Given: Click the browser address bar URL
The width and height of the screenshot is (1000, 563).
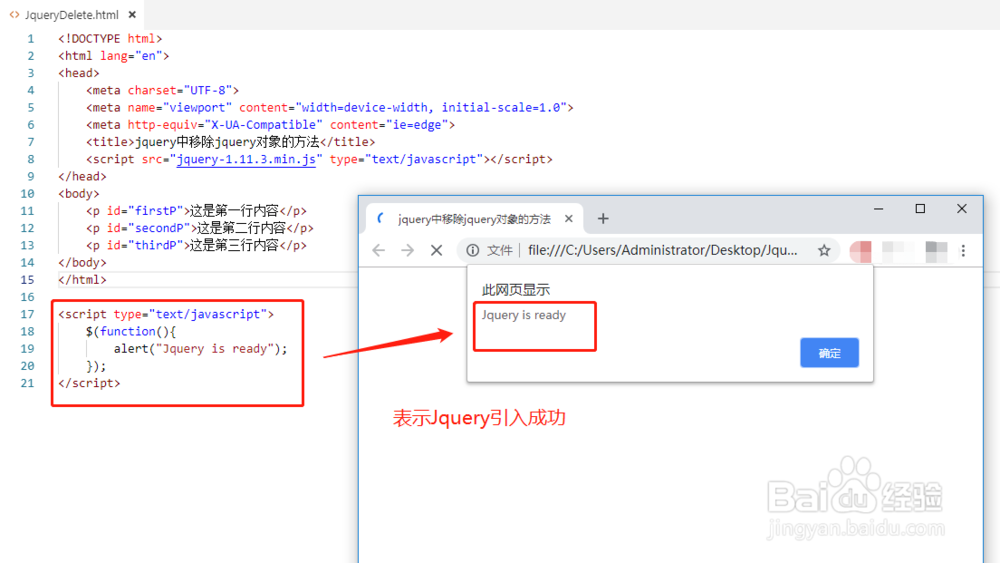Looking at the screenshot, I should point(663,251).
